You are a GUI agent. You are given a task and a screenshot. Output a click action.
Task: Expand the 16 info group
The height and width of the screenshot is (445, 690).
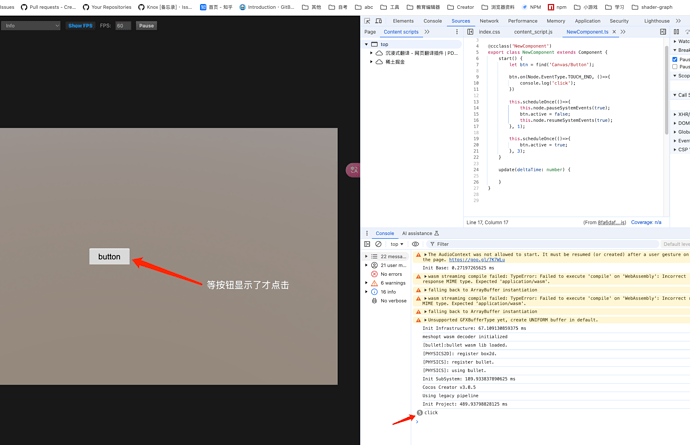tap(367, 292)
